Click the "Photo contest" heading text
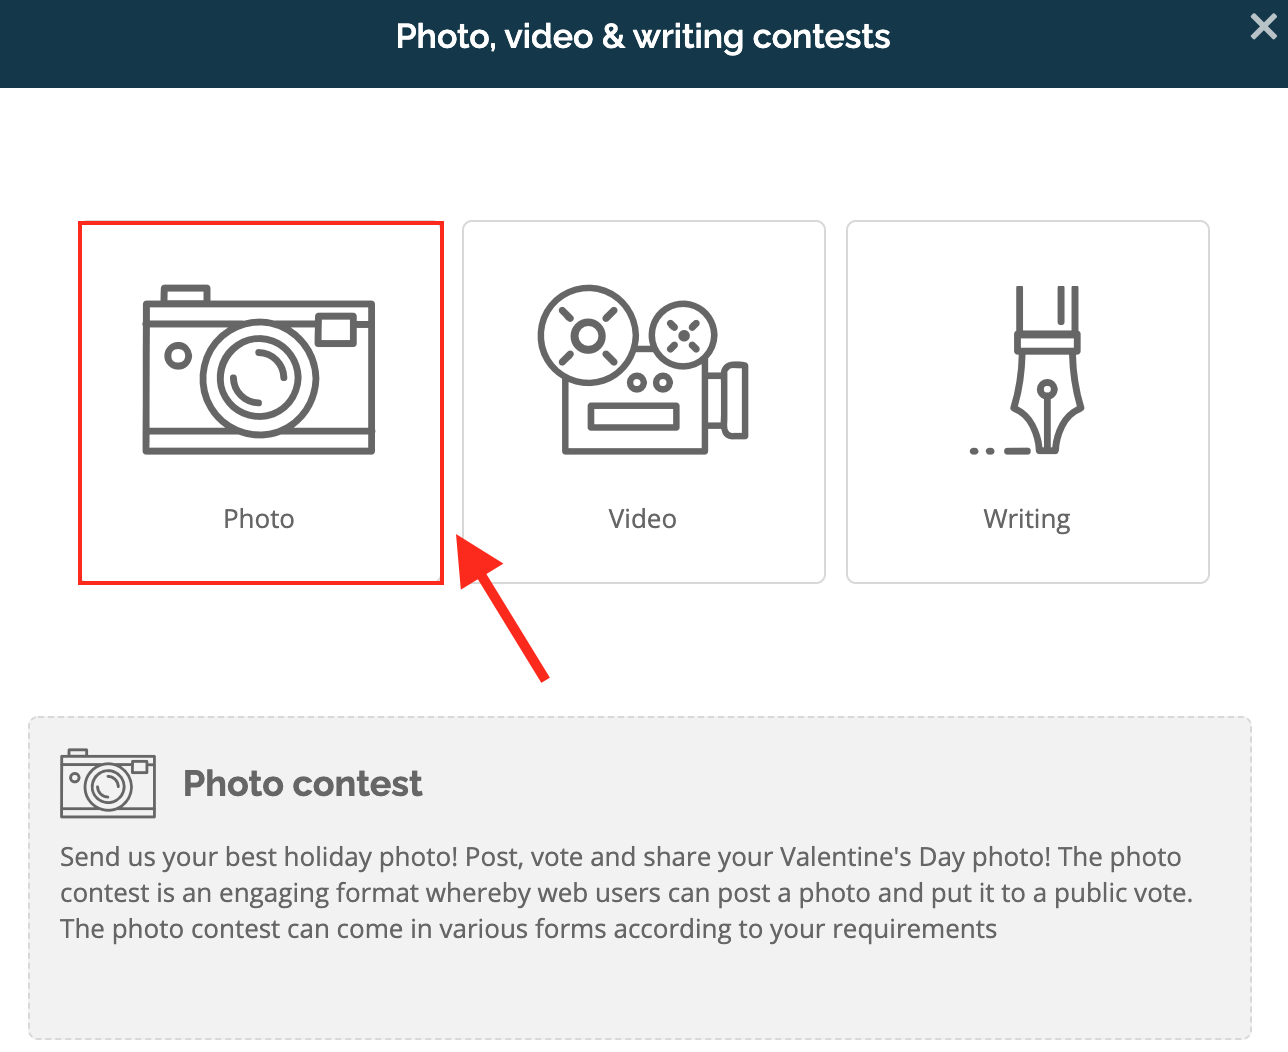 (303, 784)
